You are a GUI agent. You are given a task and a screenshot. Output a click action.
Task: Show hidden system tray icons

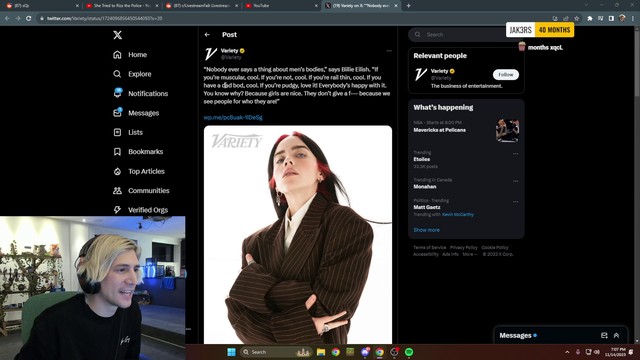[567, 352]
